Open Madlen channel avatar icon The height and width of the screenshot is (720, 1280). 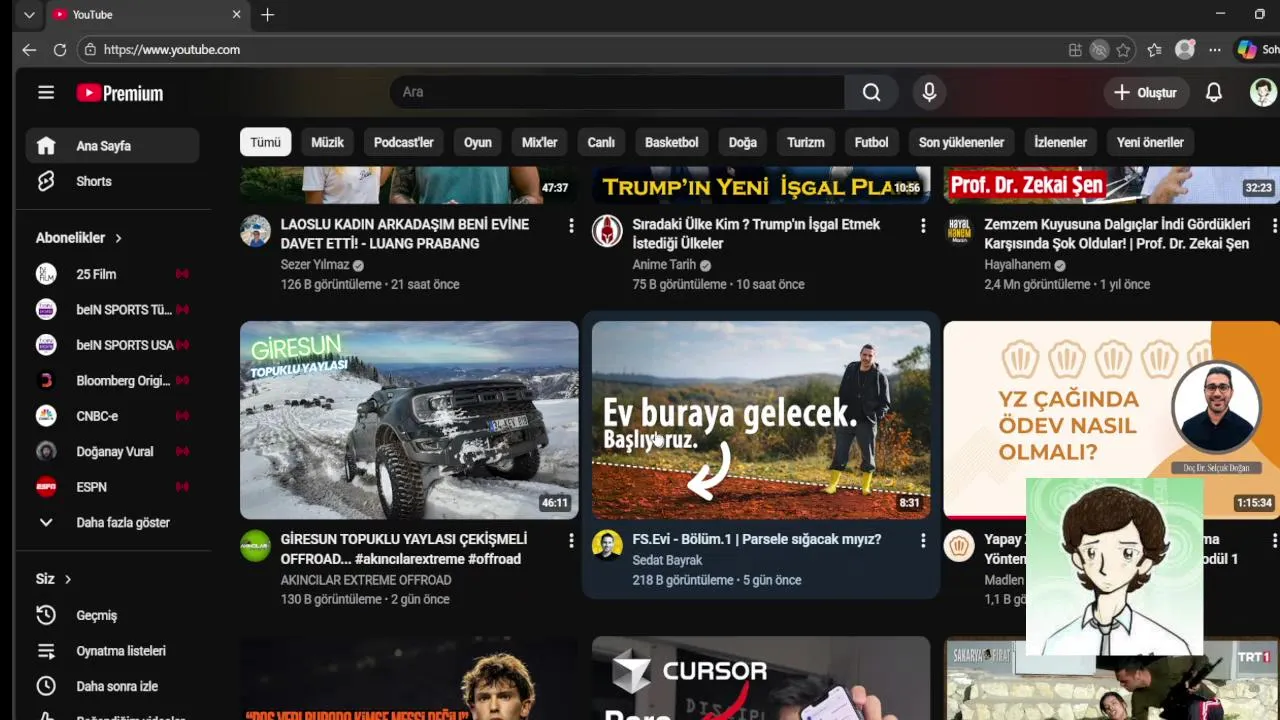click(x=959, y=546)
